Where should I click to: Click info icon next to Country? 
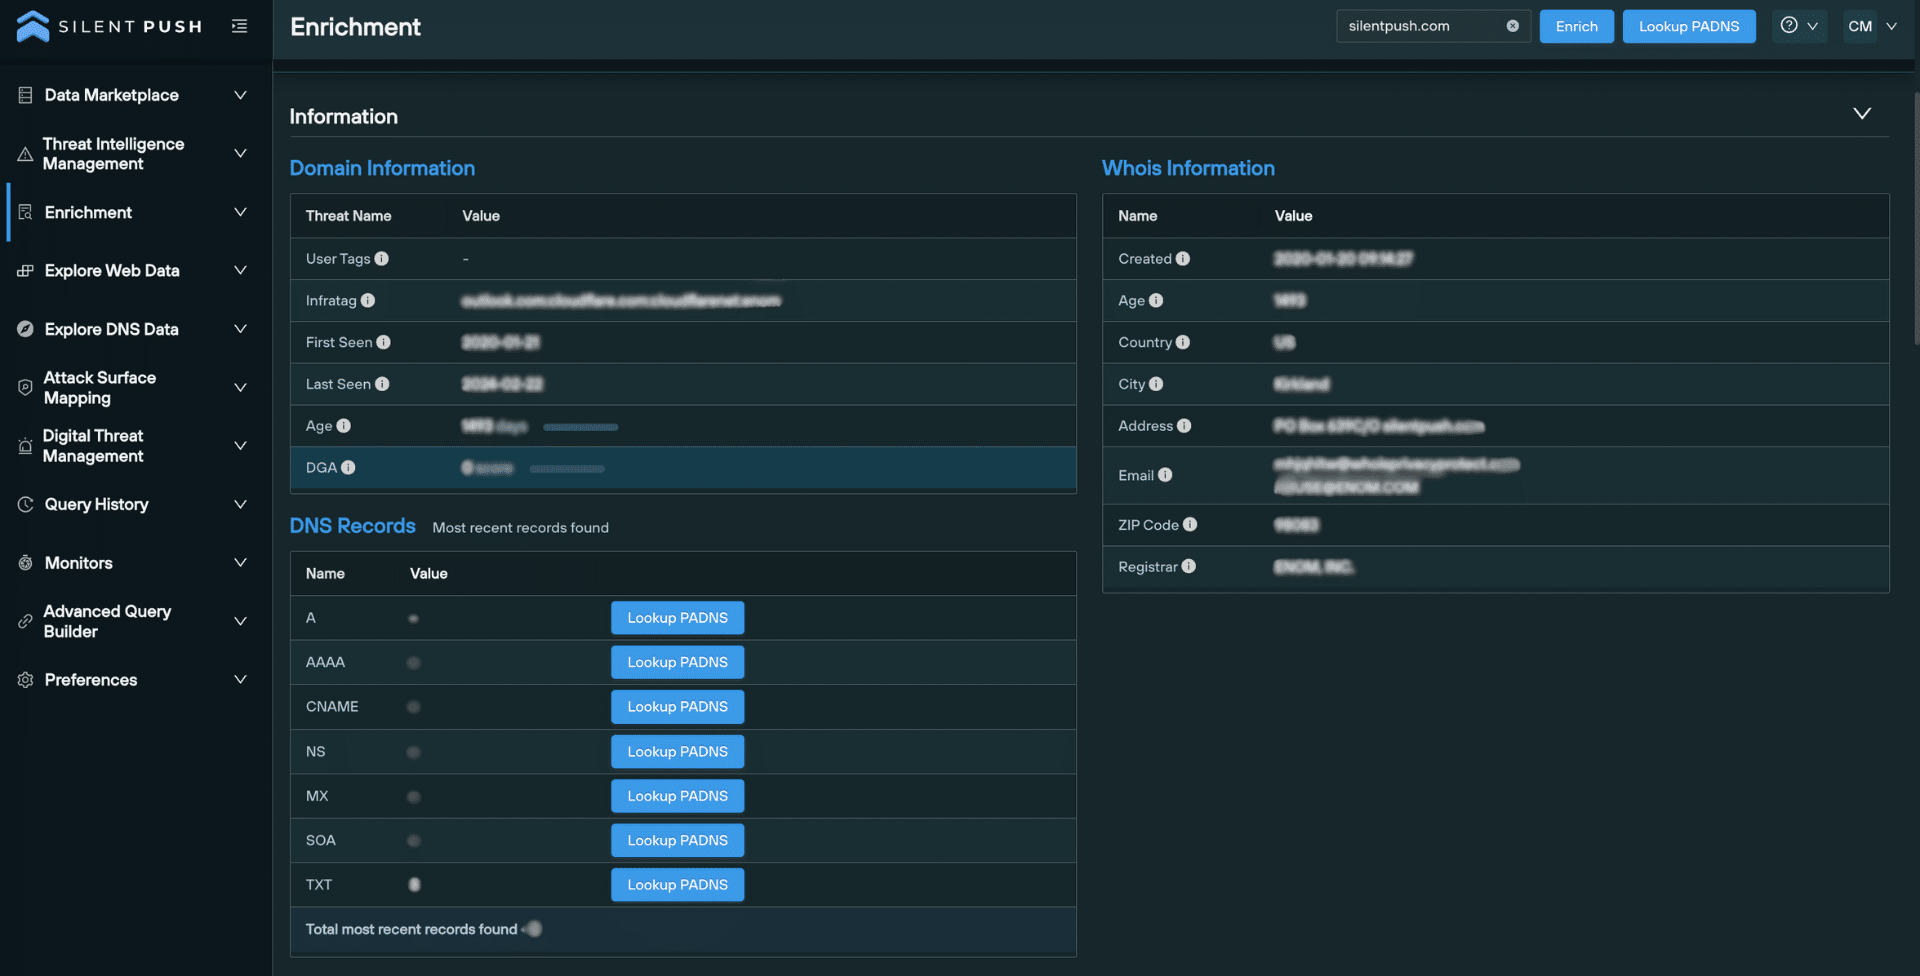coord(1182,342)
